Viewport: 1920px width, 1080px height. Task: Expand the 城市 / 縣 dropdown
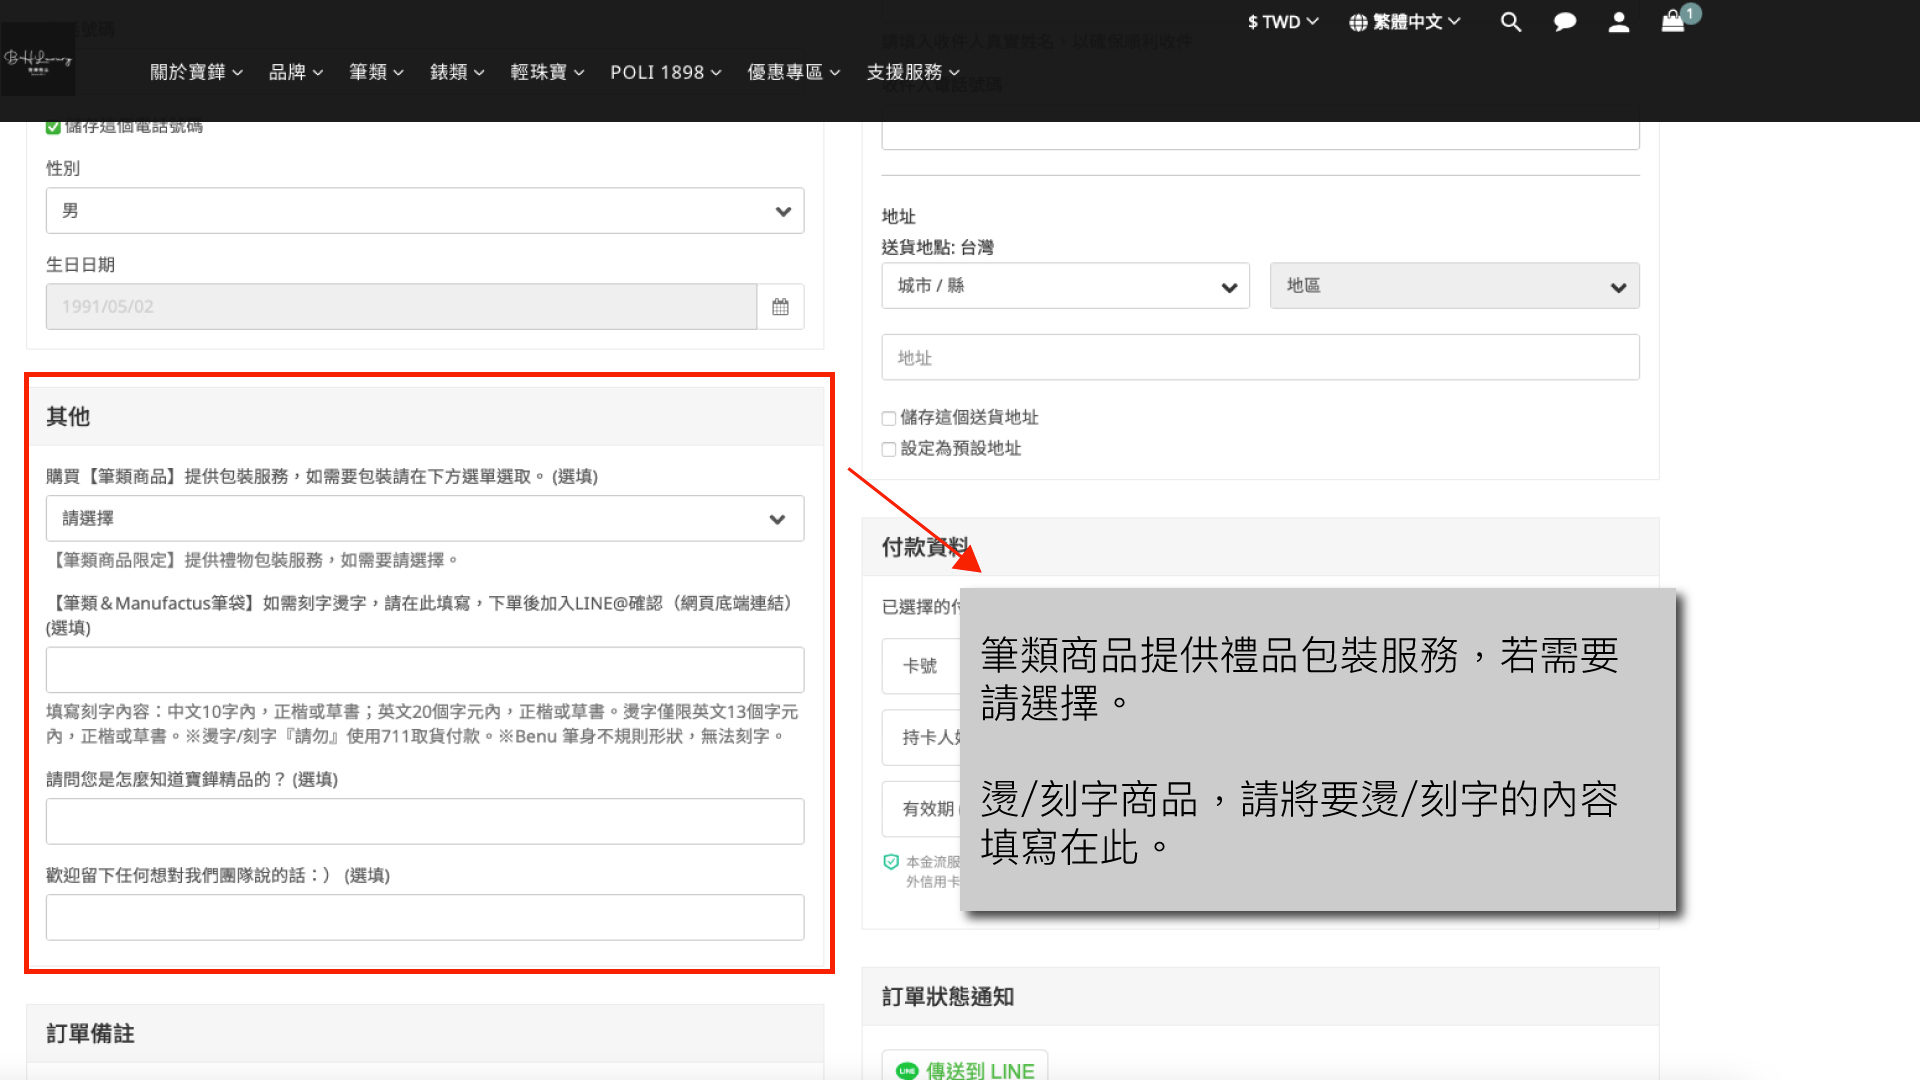coord(1065,286)
